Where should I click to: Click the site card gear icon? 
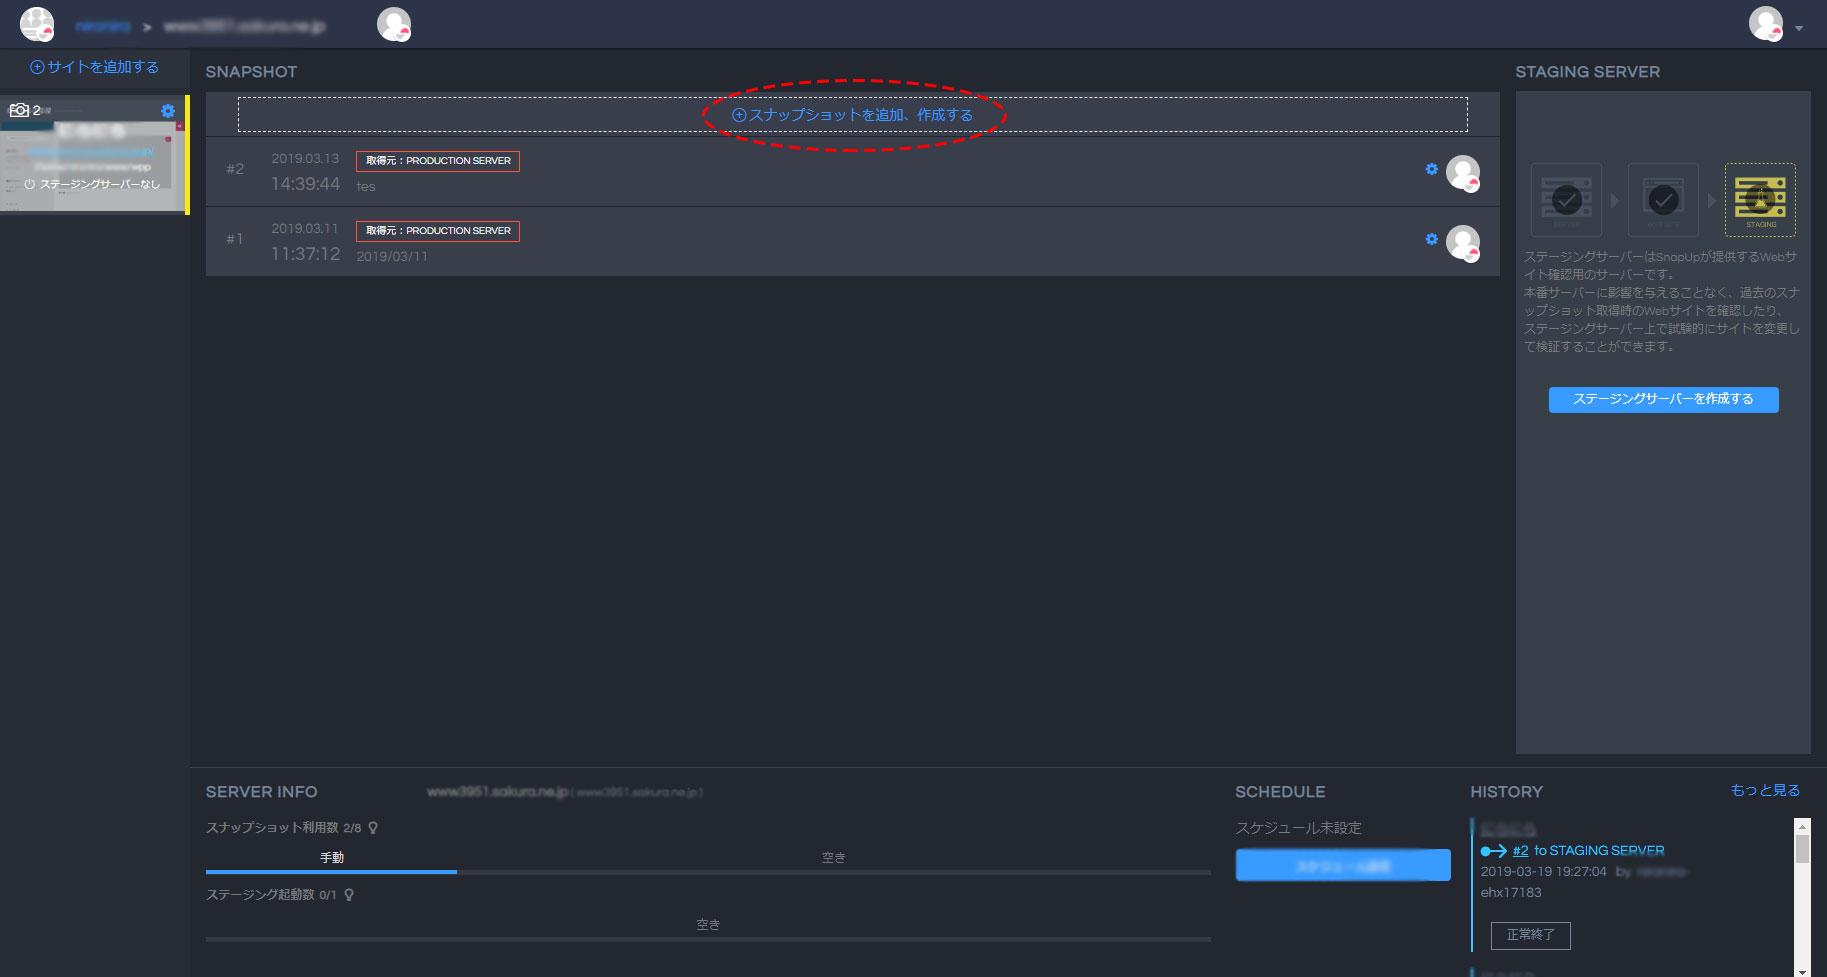168,111
